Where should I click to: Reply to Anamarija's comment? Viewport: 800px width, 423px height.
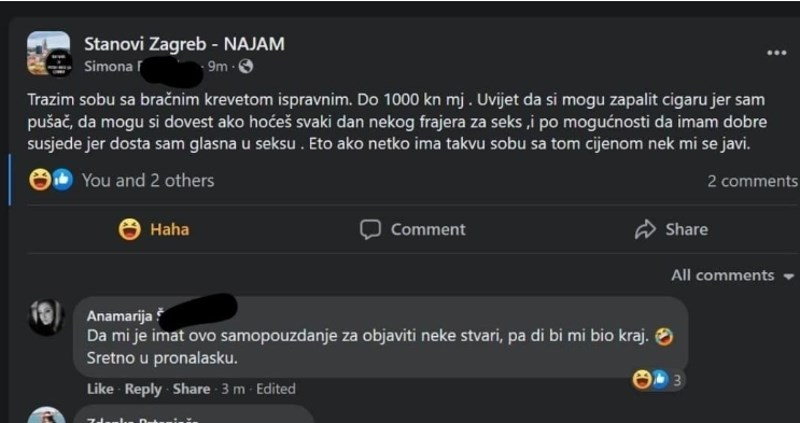tap(143, 389)
